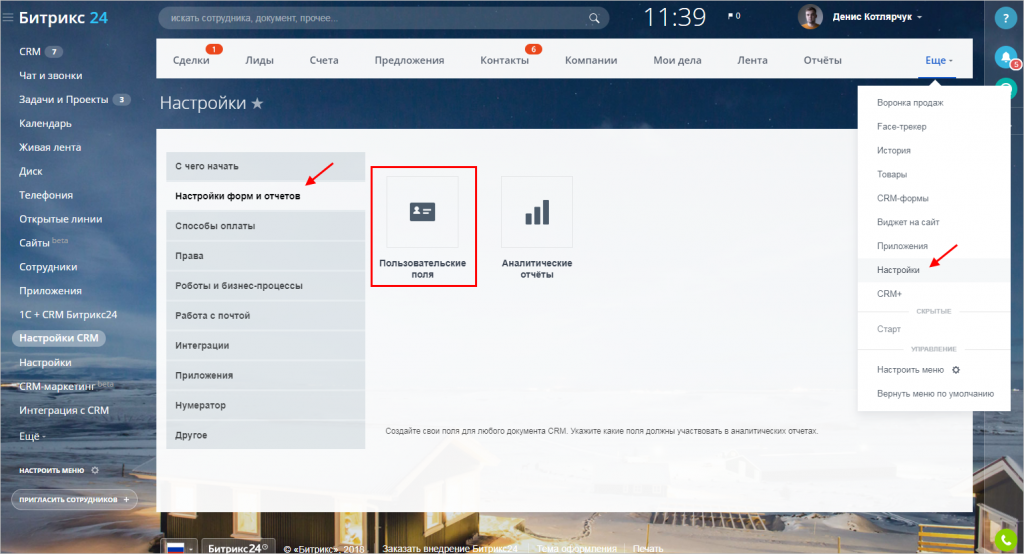Open Другое settings section
This screenshot has height=554, width=1024.
(x=265, y=435)
